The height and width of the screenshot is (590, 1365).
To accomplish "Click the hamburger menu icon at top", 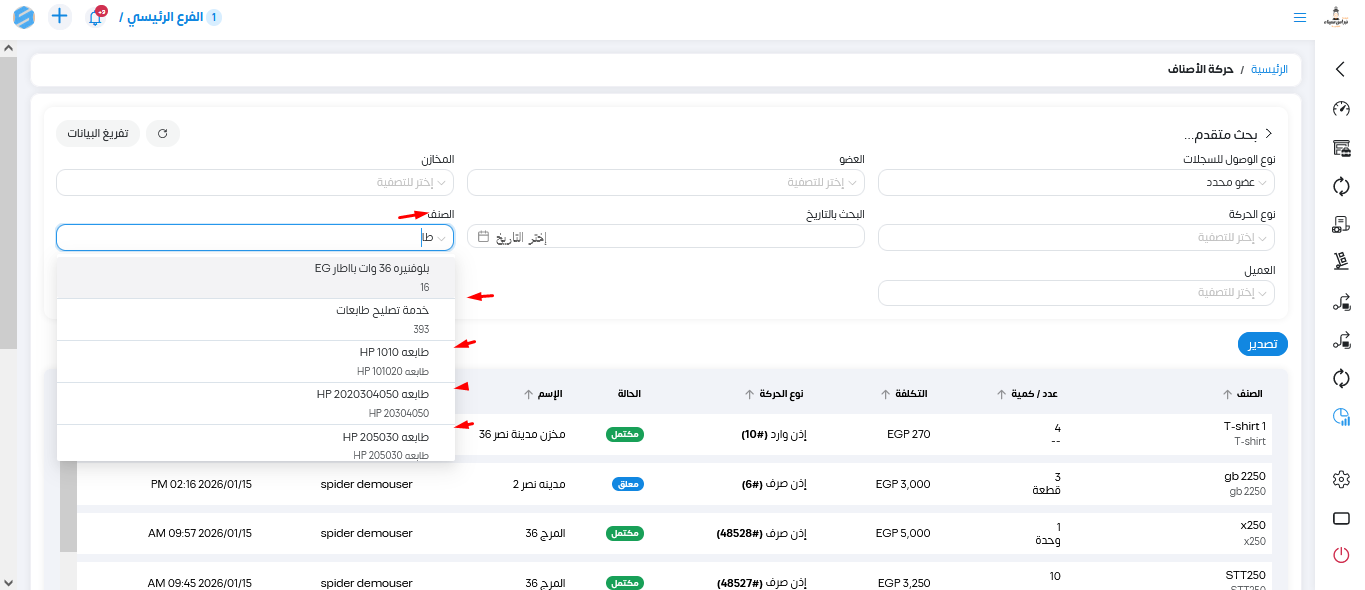I will 1300,18.
